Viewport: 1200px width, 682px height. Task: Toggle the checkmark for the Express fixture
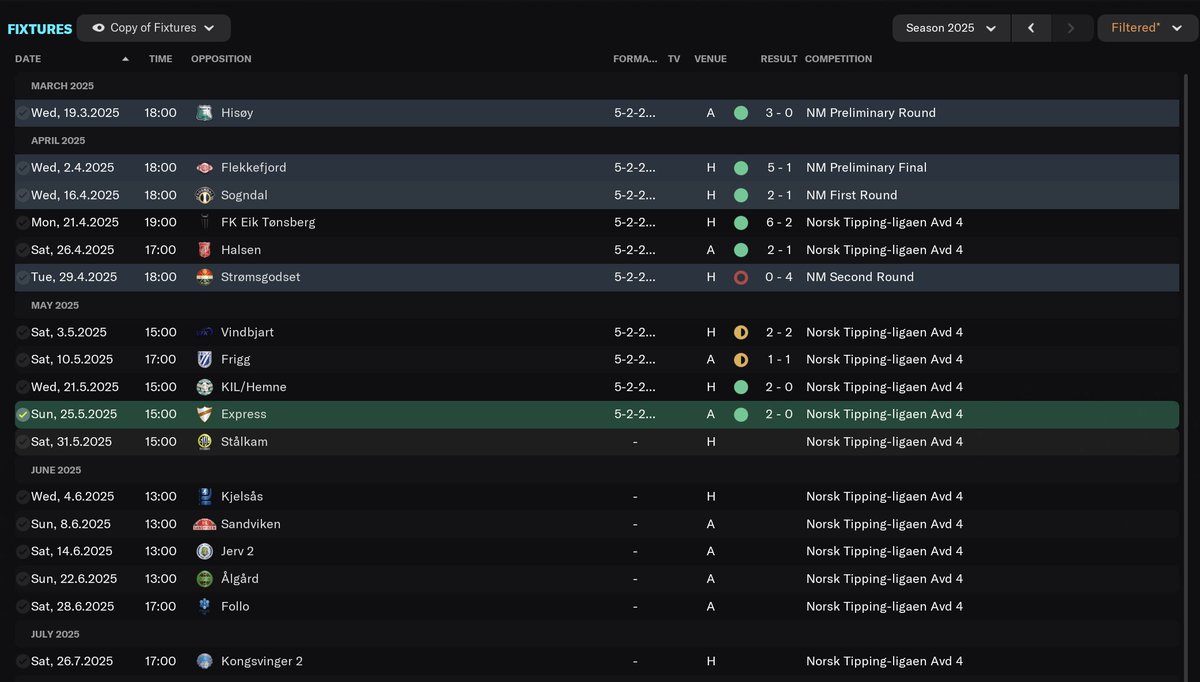click(22, 414)
